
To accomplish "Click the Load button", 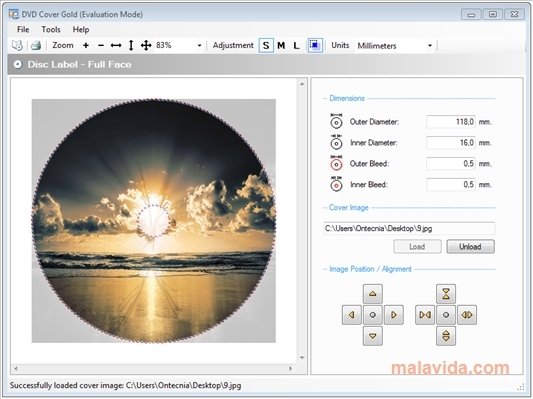I will [417, 246].
